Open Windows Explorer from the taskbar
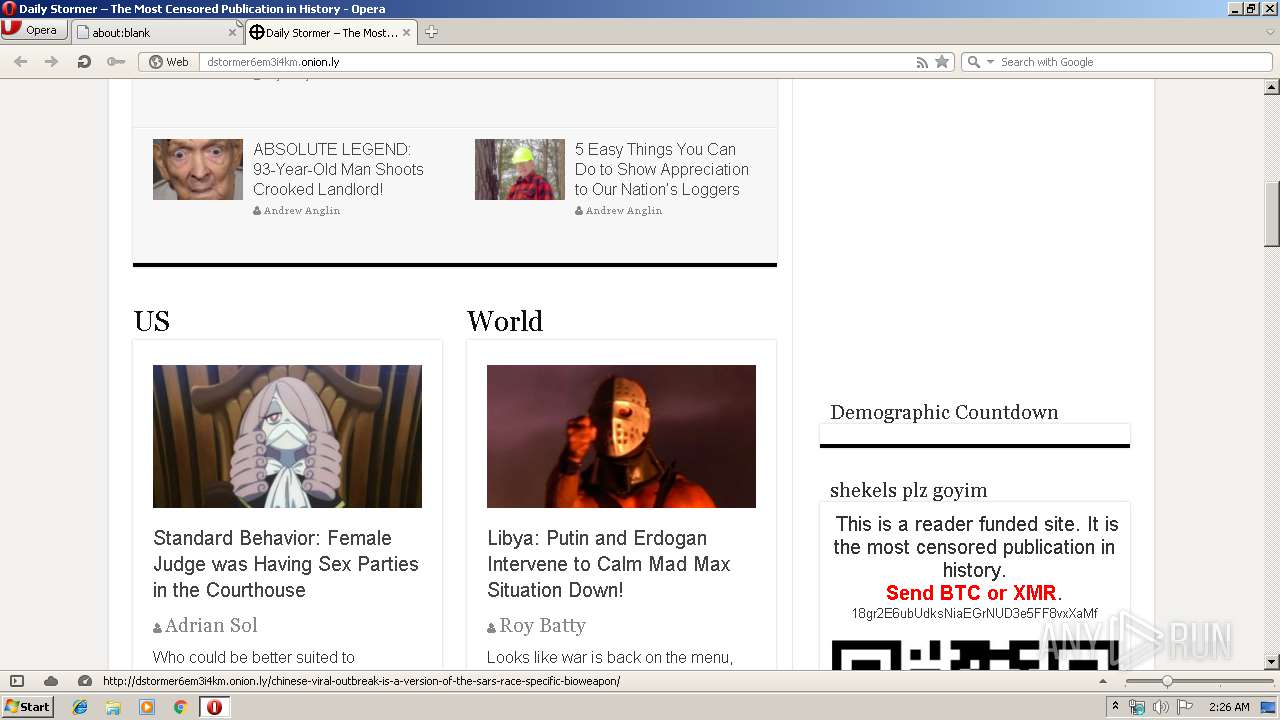This screenshot has height=720, width=1280. tap(113, 707)
